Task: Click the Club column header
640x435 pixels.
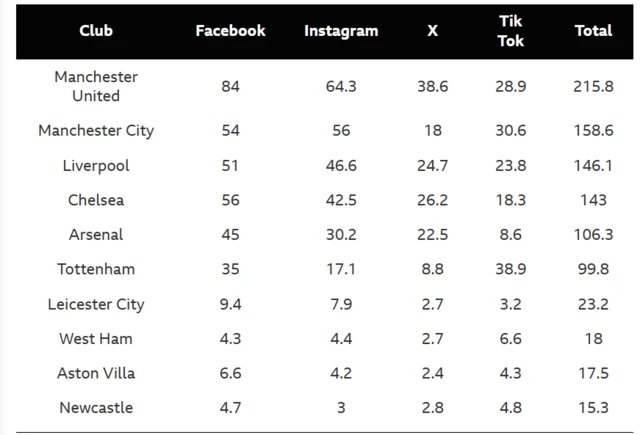Action: 96,31
